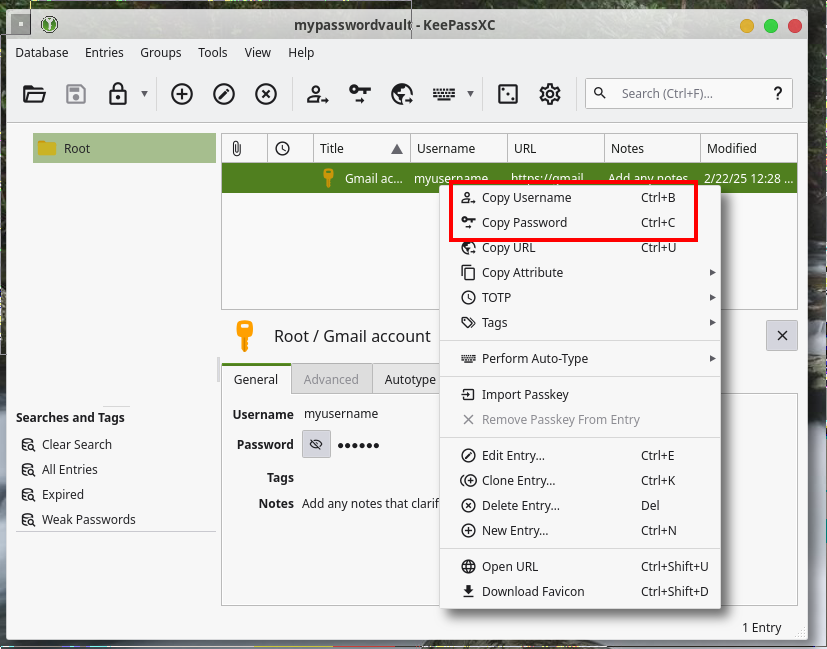The image size is (827, 649).
Task: Sort by the attachments paperclip column
Action: click(x=244, y=149)
